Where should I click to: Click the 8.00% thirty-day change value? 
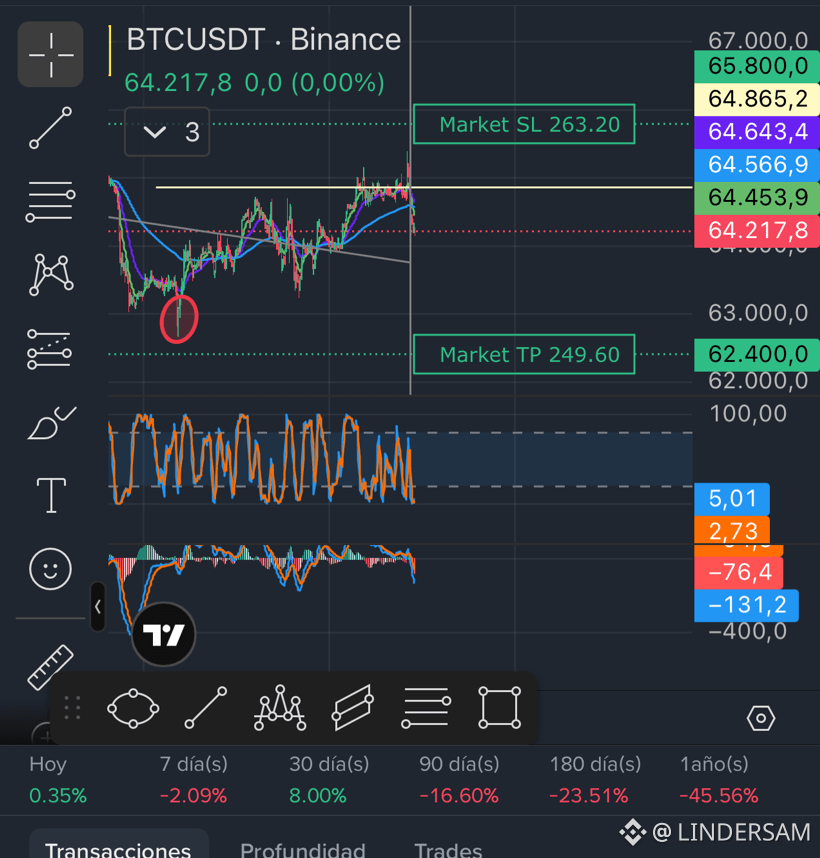click(x=317, y=796)
